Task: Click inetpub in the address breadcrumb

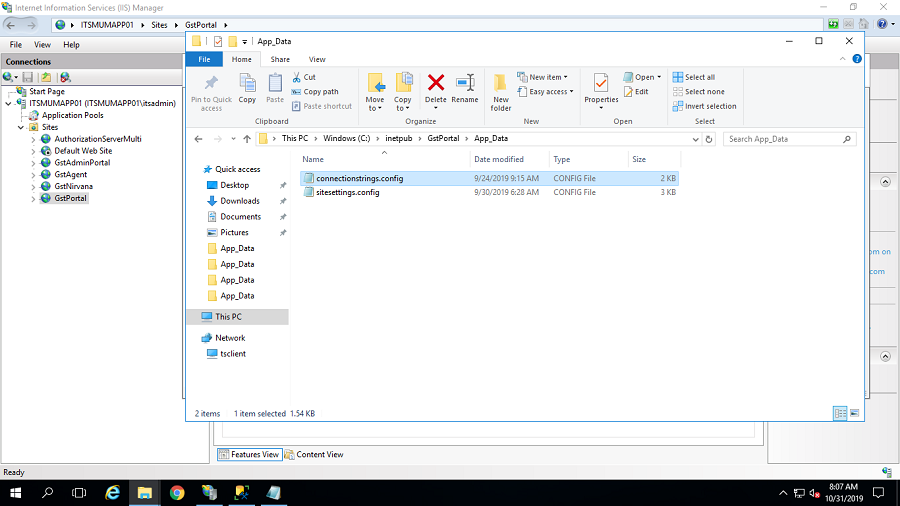Action: [x=399, y=138]
